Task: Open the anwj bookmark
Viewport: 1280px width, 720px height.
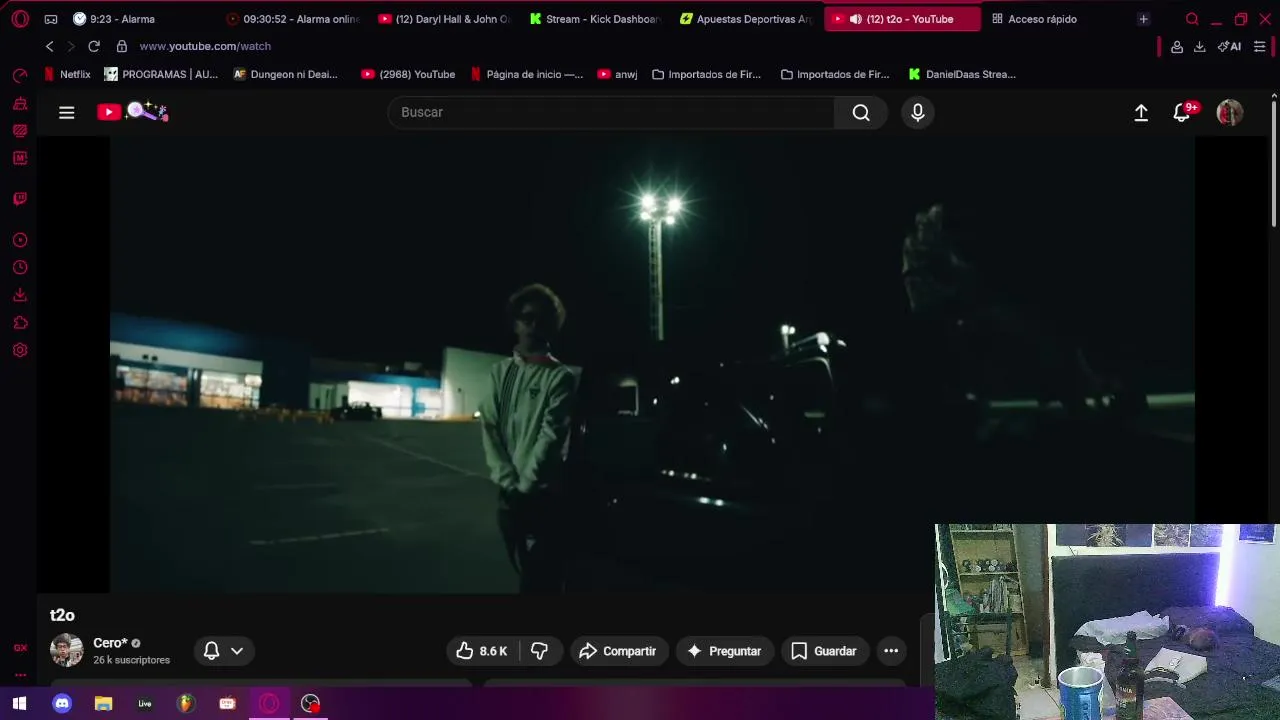Action: click(x=617, y=74)
